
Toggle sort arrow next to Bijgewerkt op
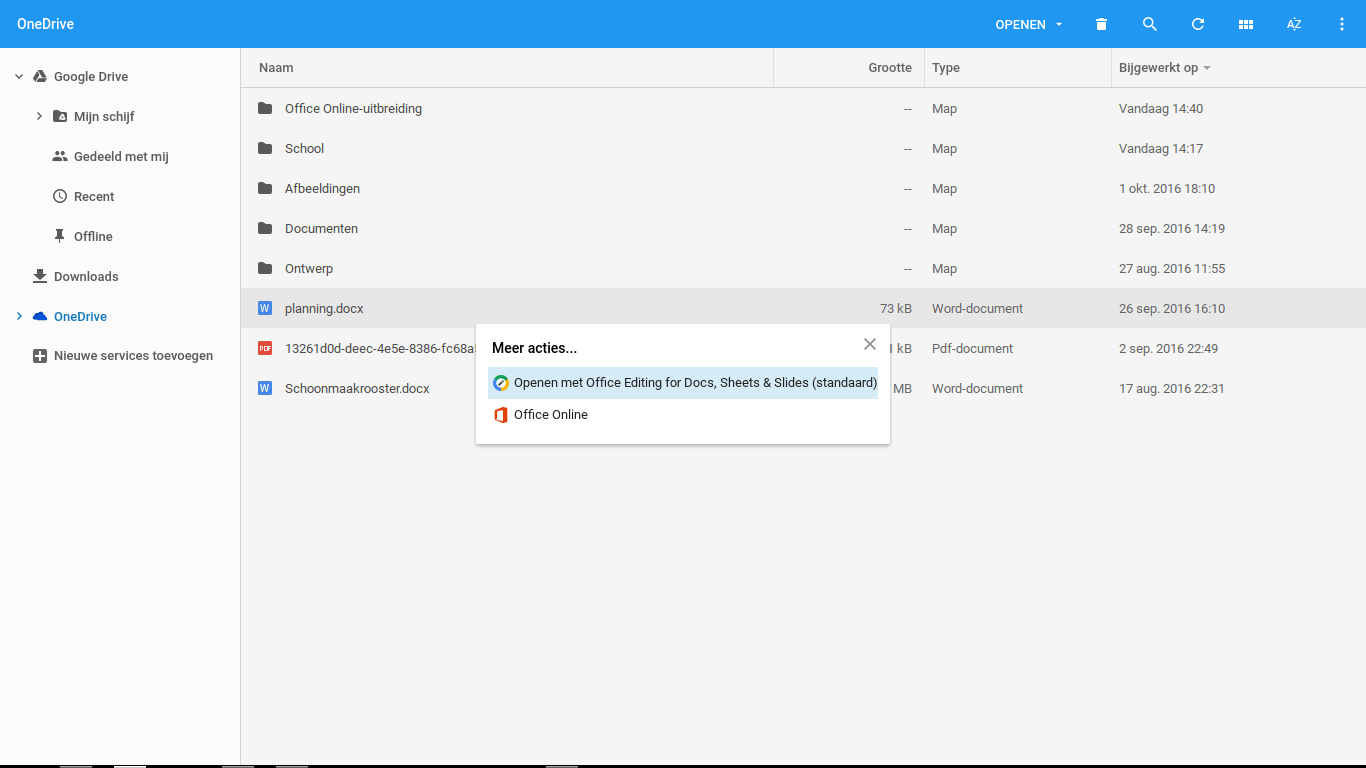tap(1207, 68)
